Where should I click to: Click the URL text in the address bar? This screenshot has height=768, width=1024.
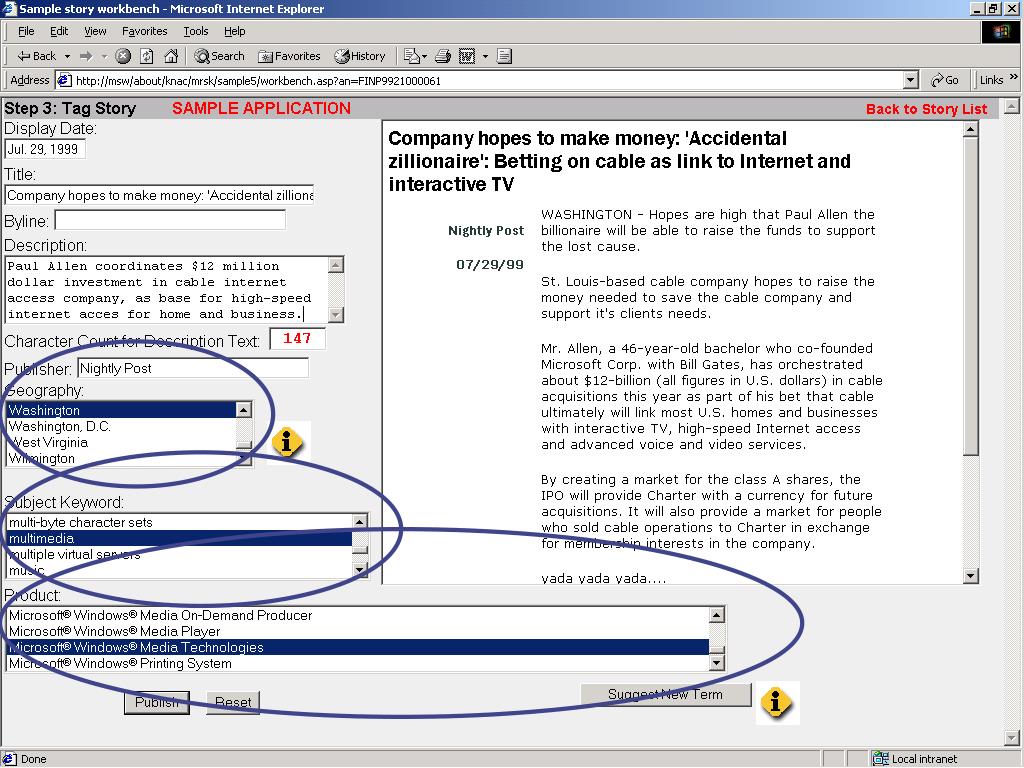click(258, 81)
